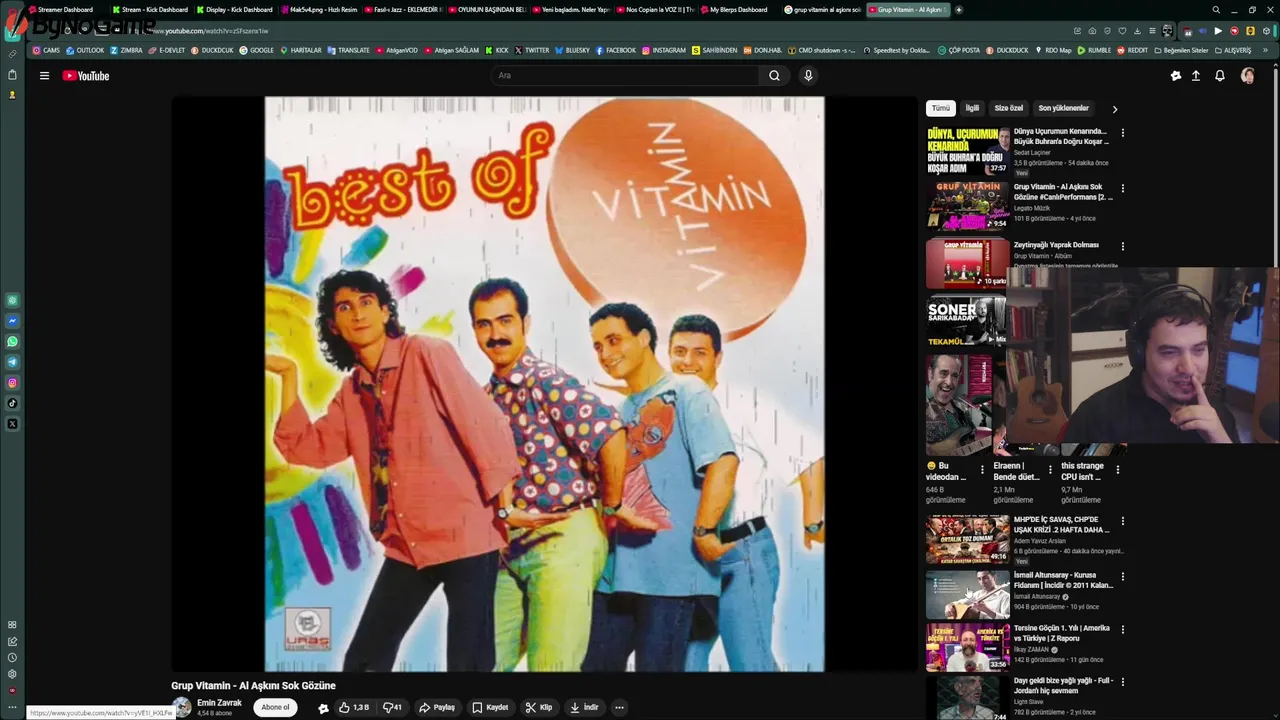Create a clip with the Klip button
Viewport: 1280px width, 720px height.
pos(539,707)
